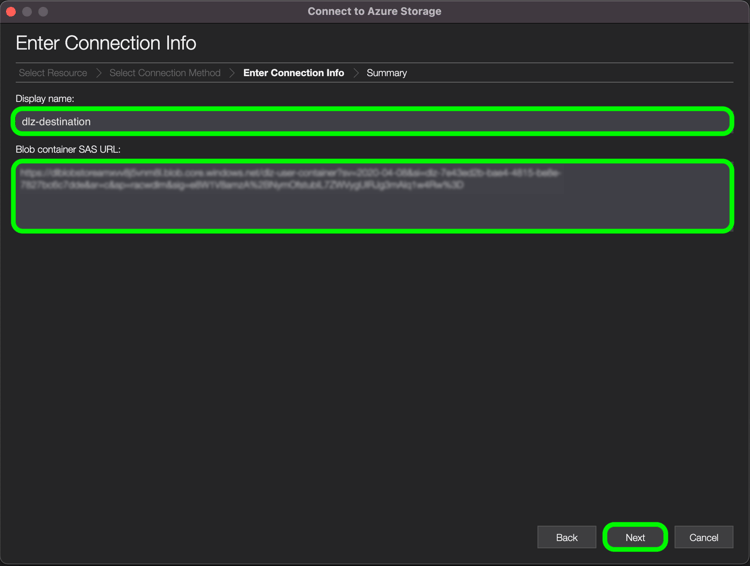
Task: Click Next to continue
Action: (x=635, y=537)
